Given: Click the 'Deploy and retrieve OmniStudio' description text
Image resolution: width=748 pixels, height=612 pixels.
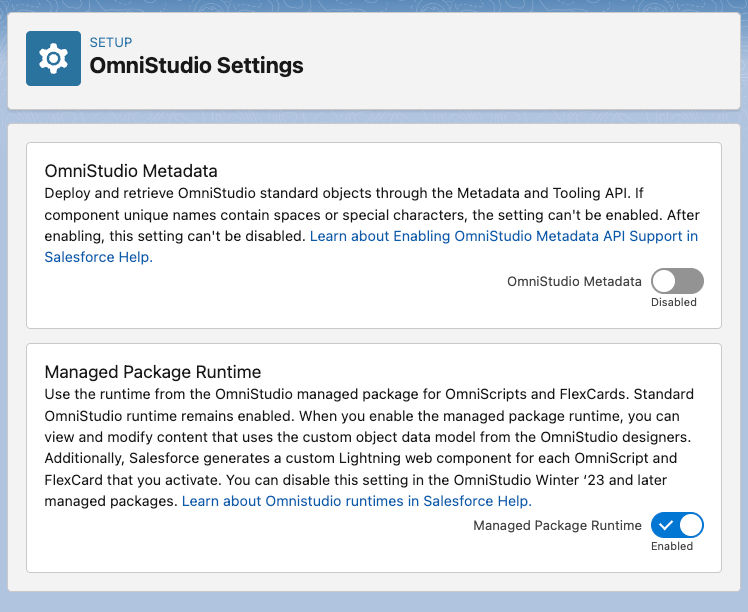Looking at the screenshot, I should 150,193.
